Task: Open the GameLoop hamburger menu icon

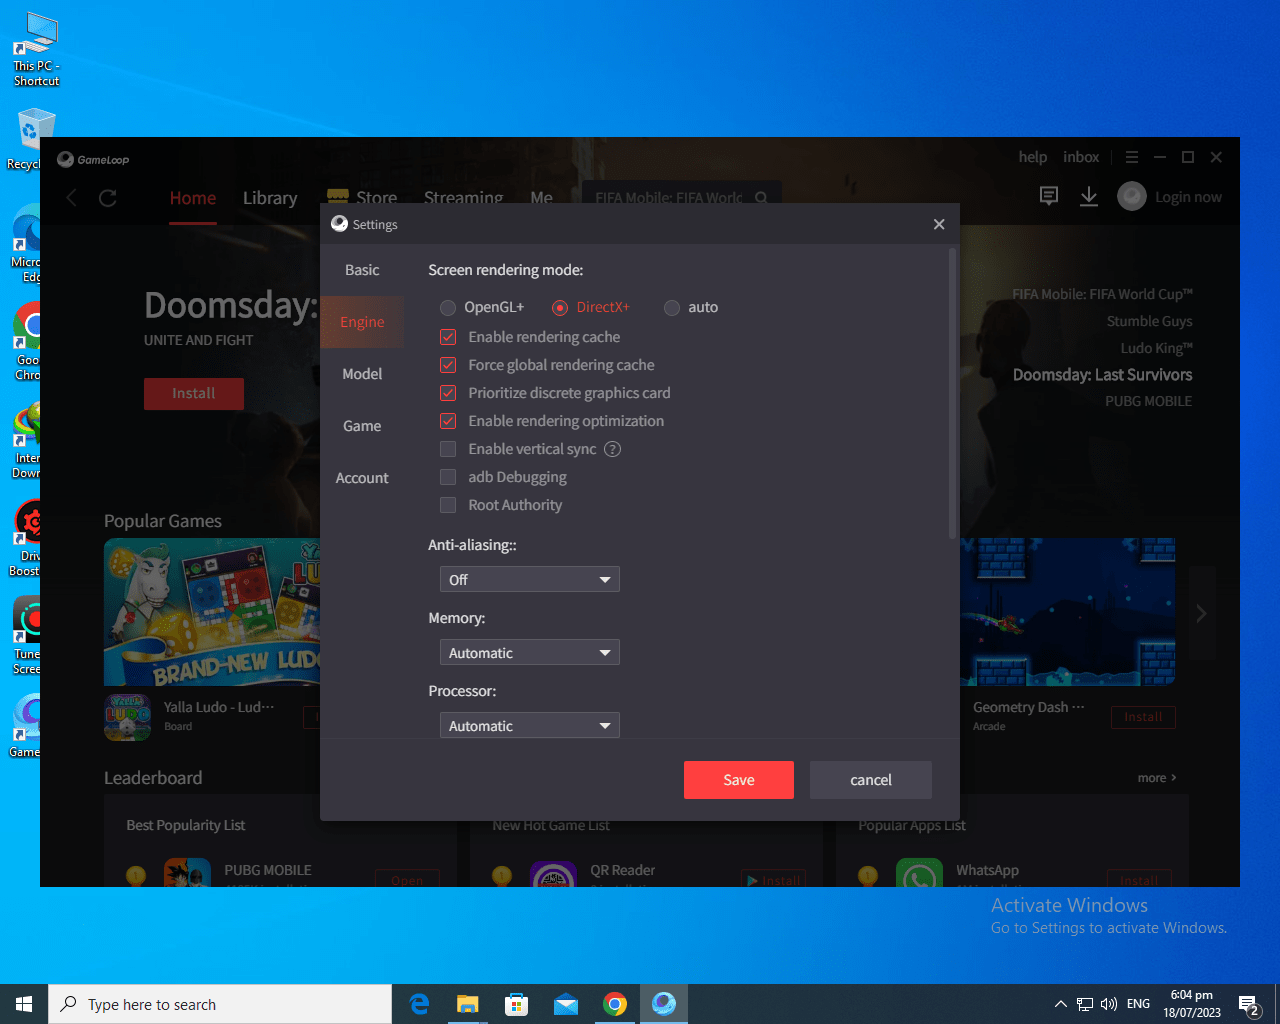Action: [x=1132, y=157]
